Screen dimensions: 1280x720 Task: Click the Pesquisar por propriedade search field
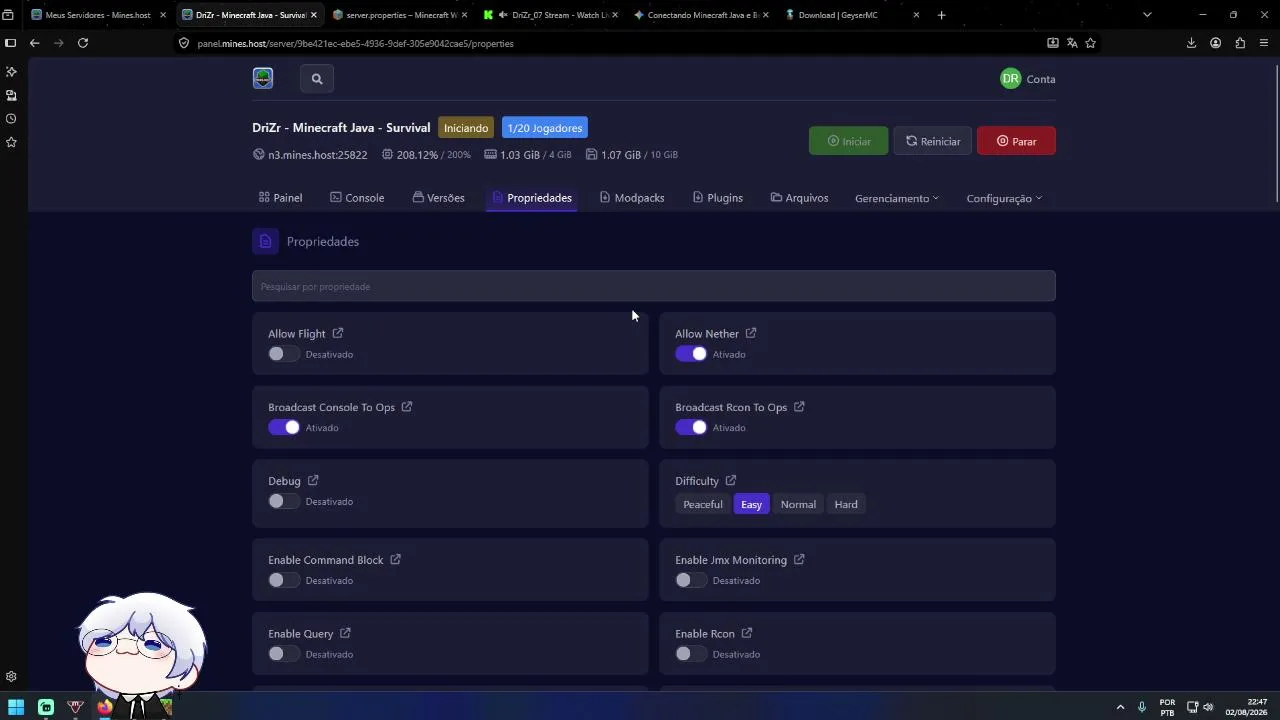[654, 286]
